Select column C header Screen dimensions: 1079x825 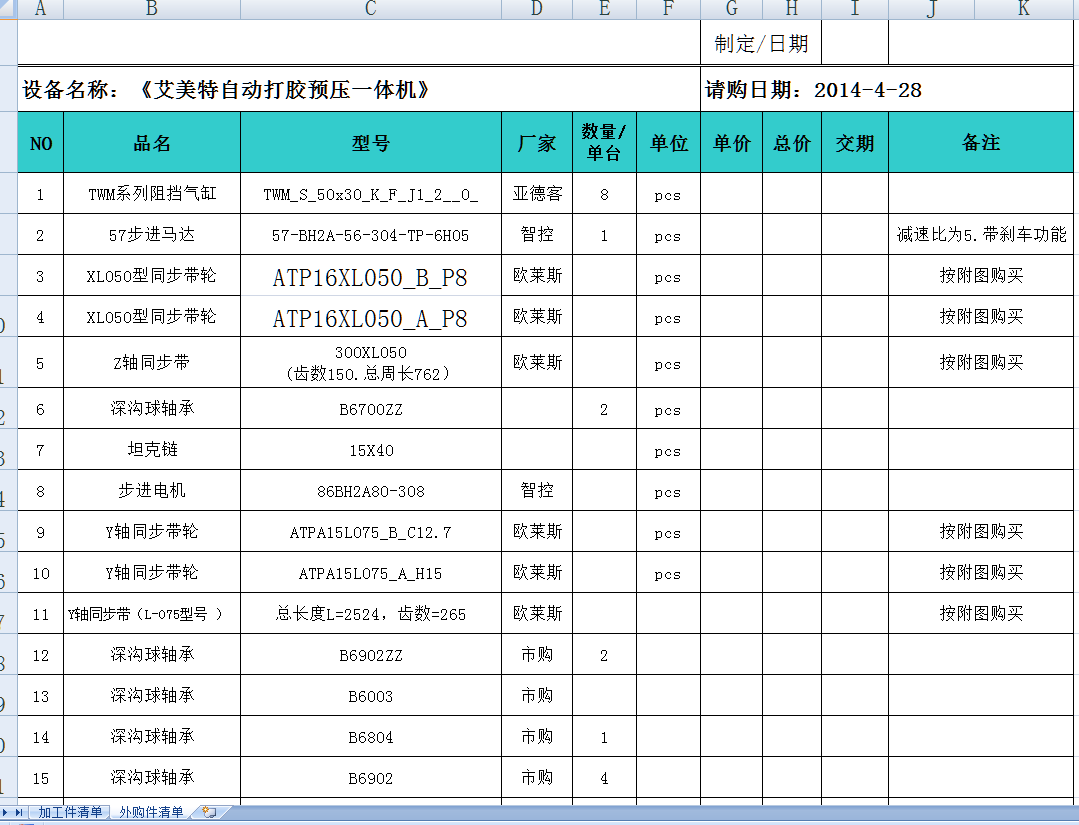pos(371,9)
